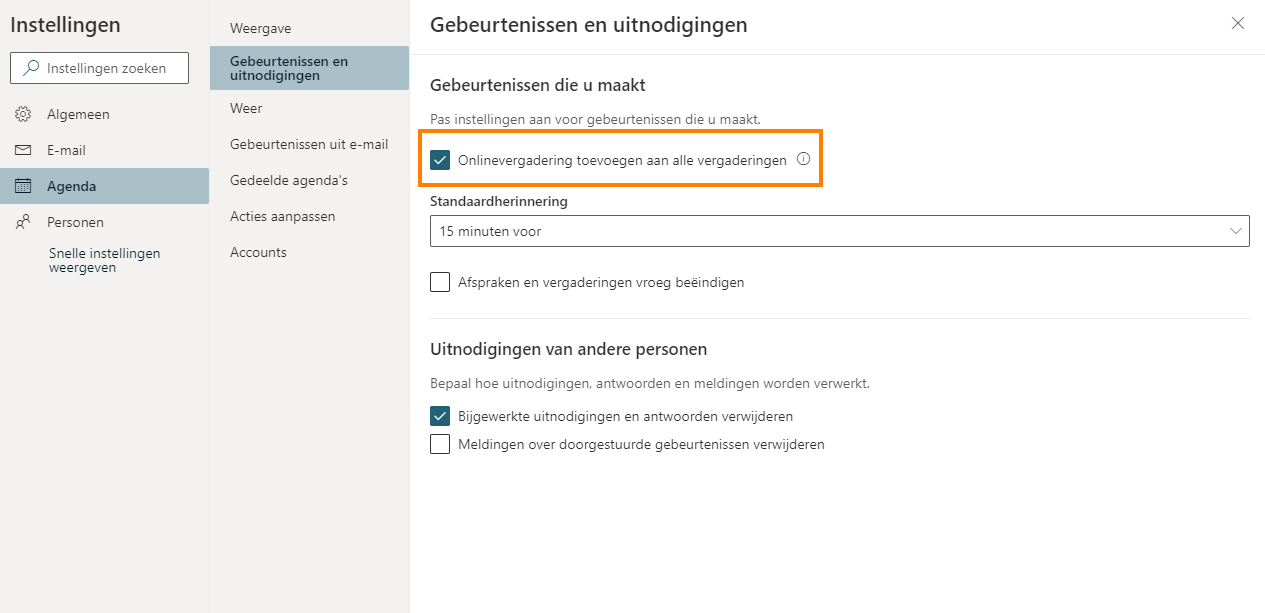
Task: Open Gebeurtenissen uit e-mail section
Action: (310, 144)
